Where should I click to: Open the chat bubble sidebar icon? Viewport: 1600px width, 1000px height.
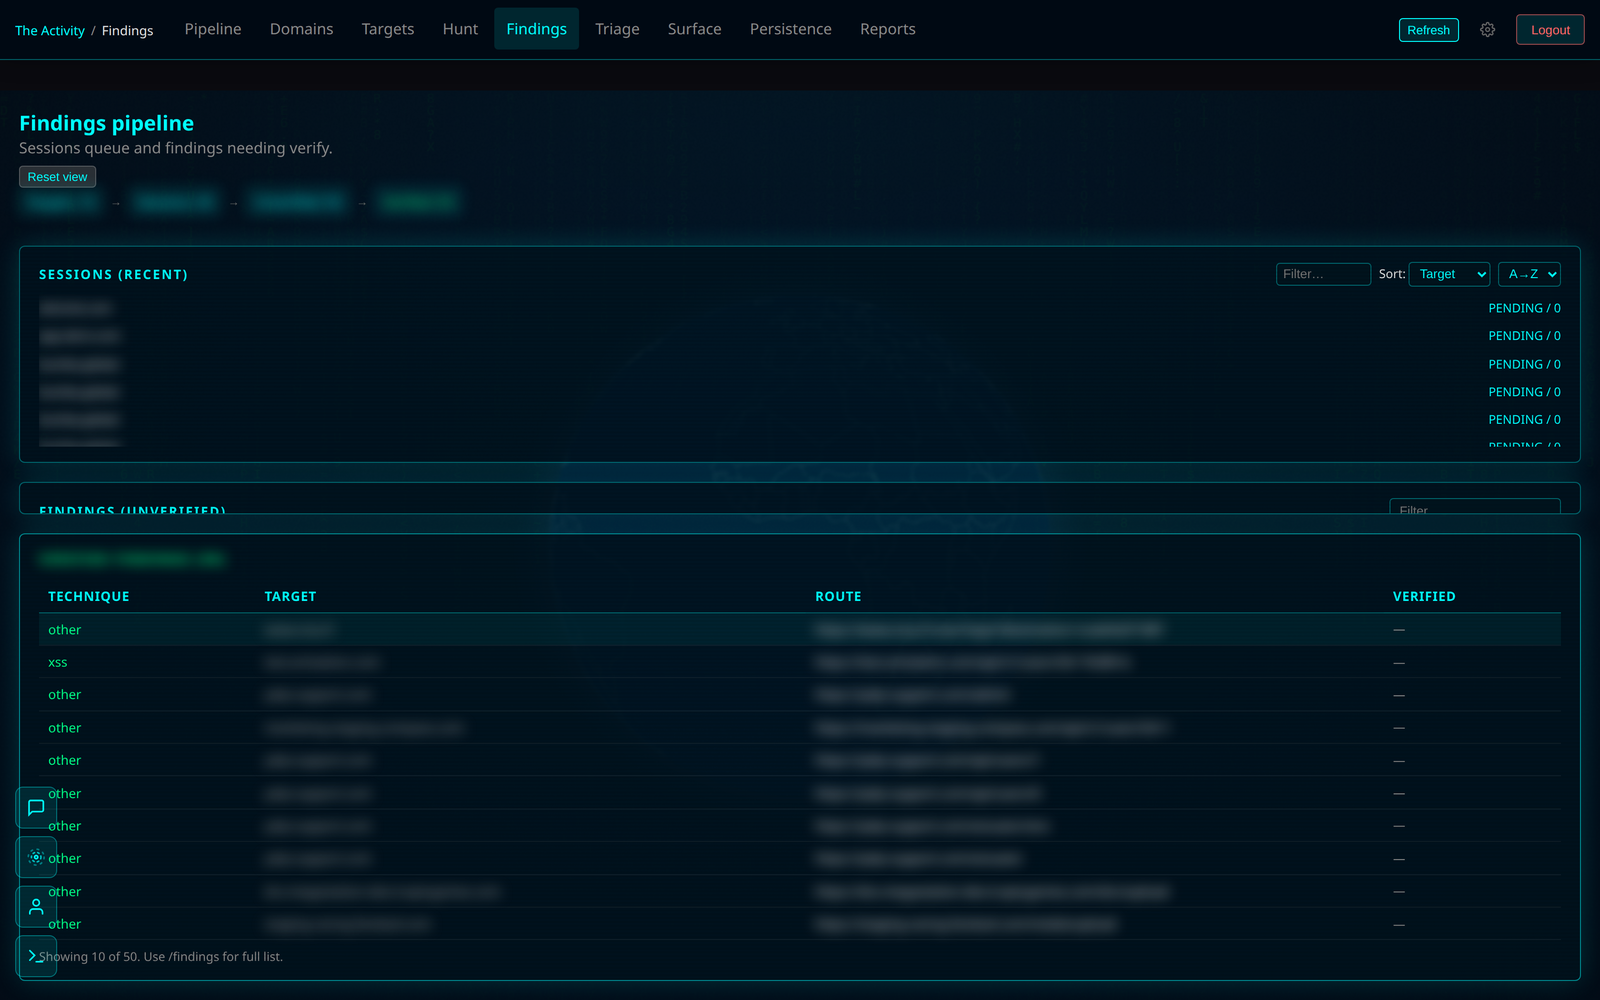click(36, 807)
